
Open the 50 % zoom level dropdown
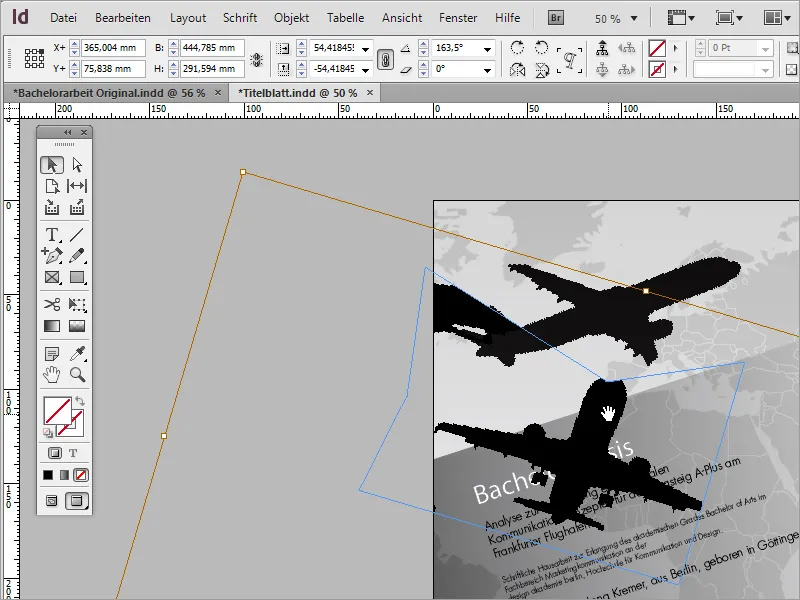click(634, 18)
